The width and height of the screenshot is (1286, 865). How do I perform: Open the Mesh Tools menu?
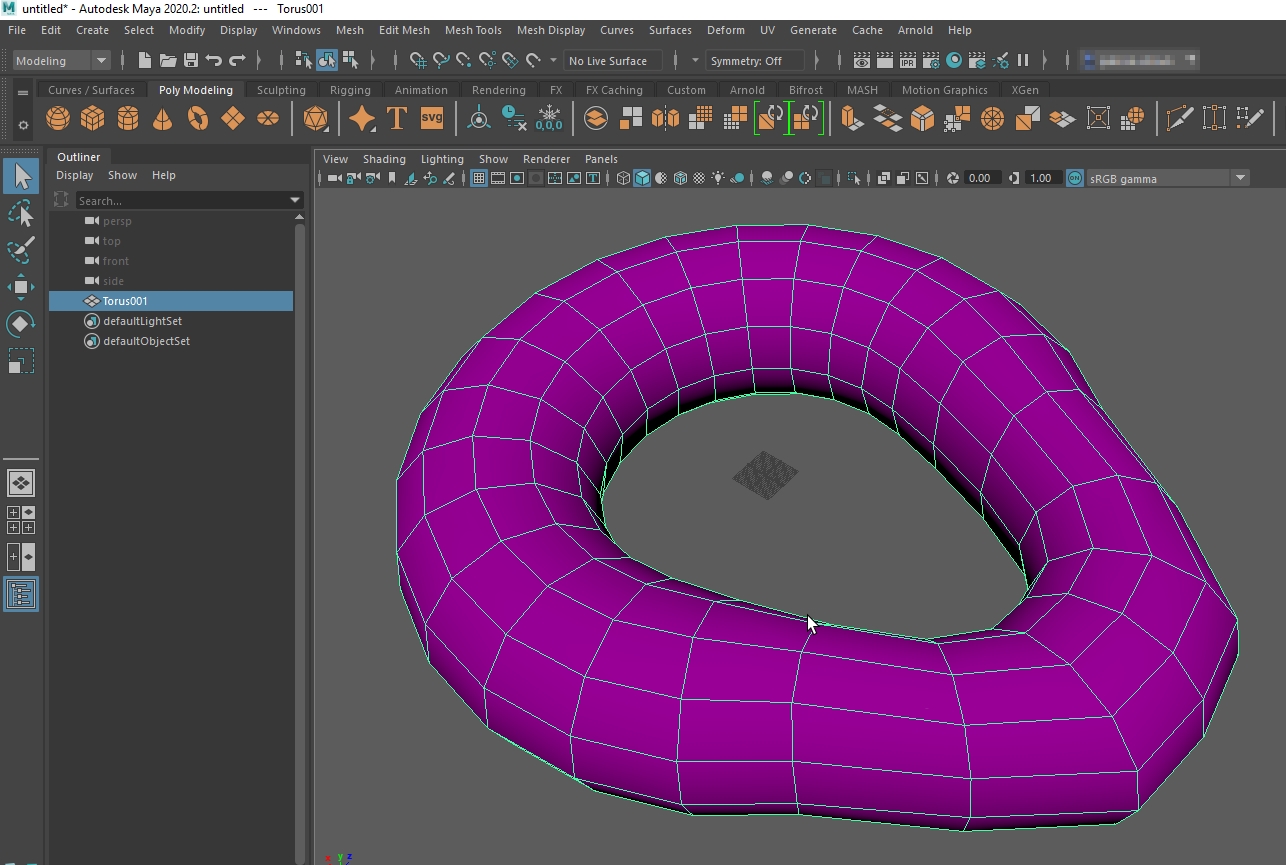click(473, 30)
